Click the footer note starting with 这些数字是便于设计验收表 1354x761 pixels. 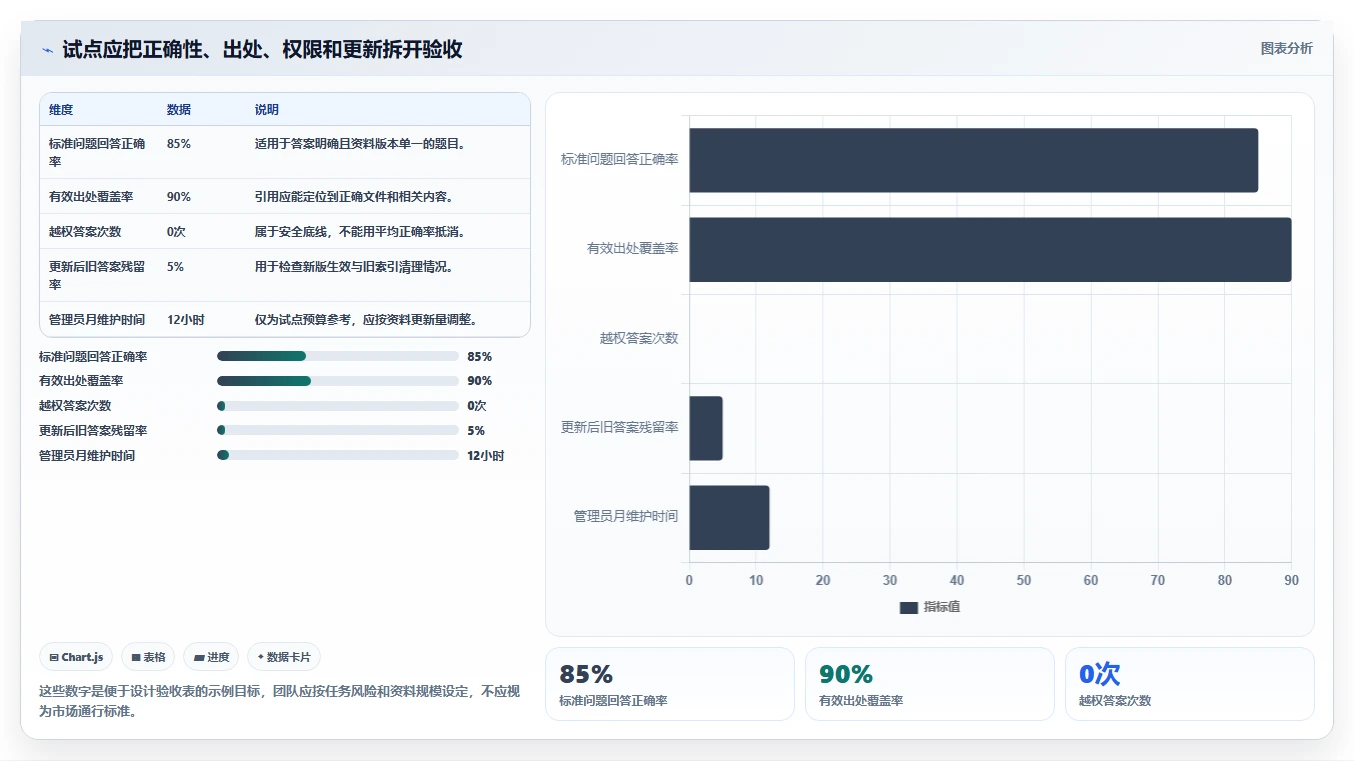click(280, 701)
